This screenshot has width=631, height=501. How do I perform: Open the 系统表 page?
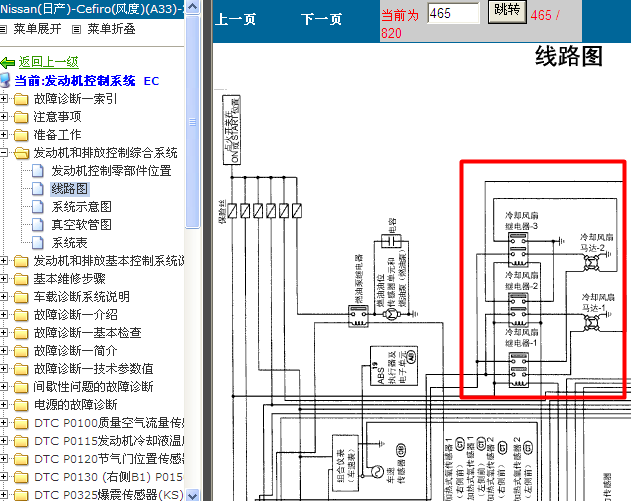(x=69, y=243)
